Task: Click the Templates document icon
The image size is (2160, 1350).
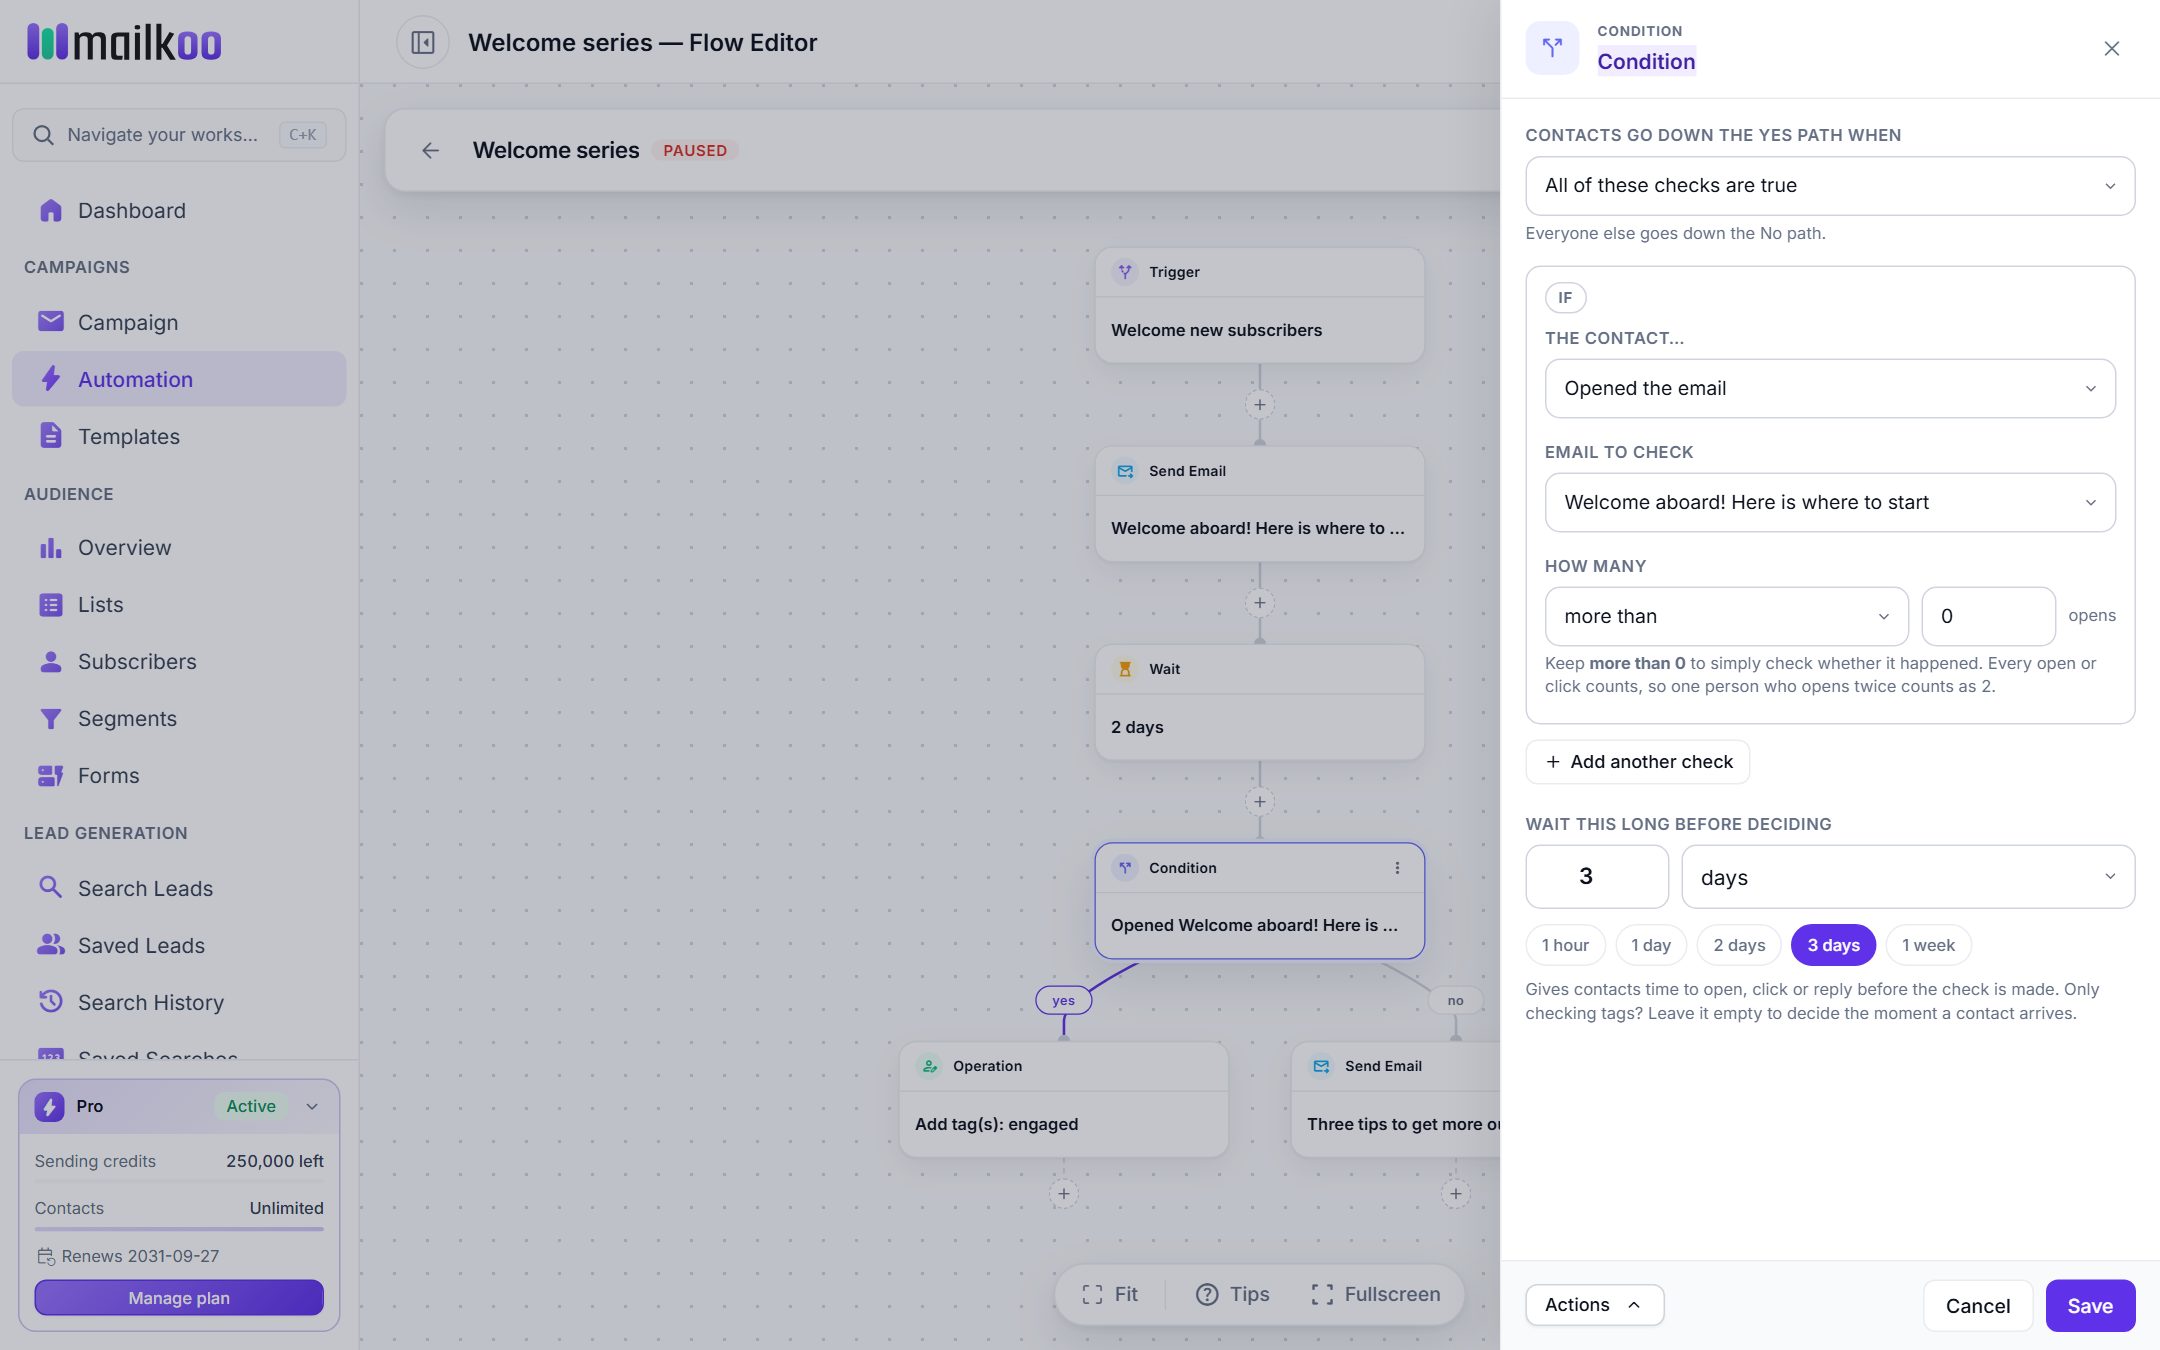Action: 50,436
